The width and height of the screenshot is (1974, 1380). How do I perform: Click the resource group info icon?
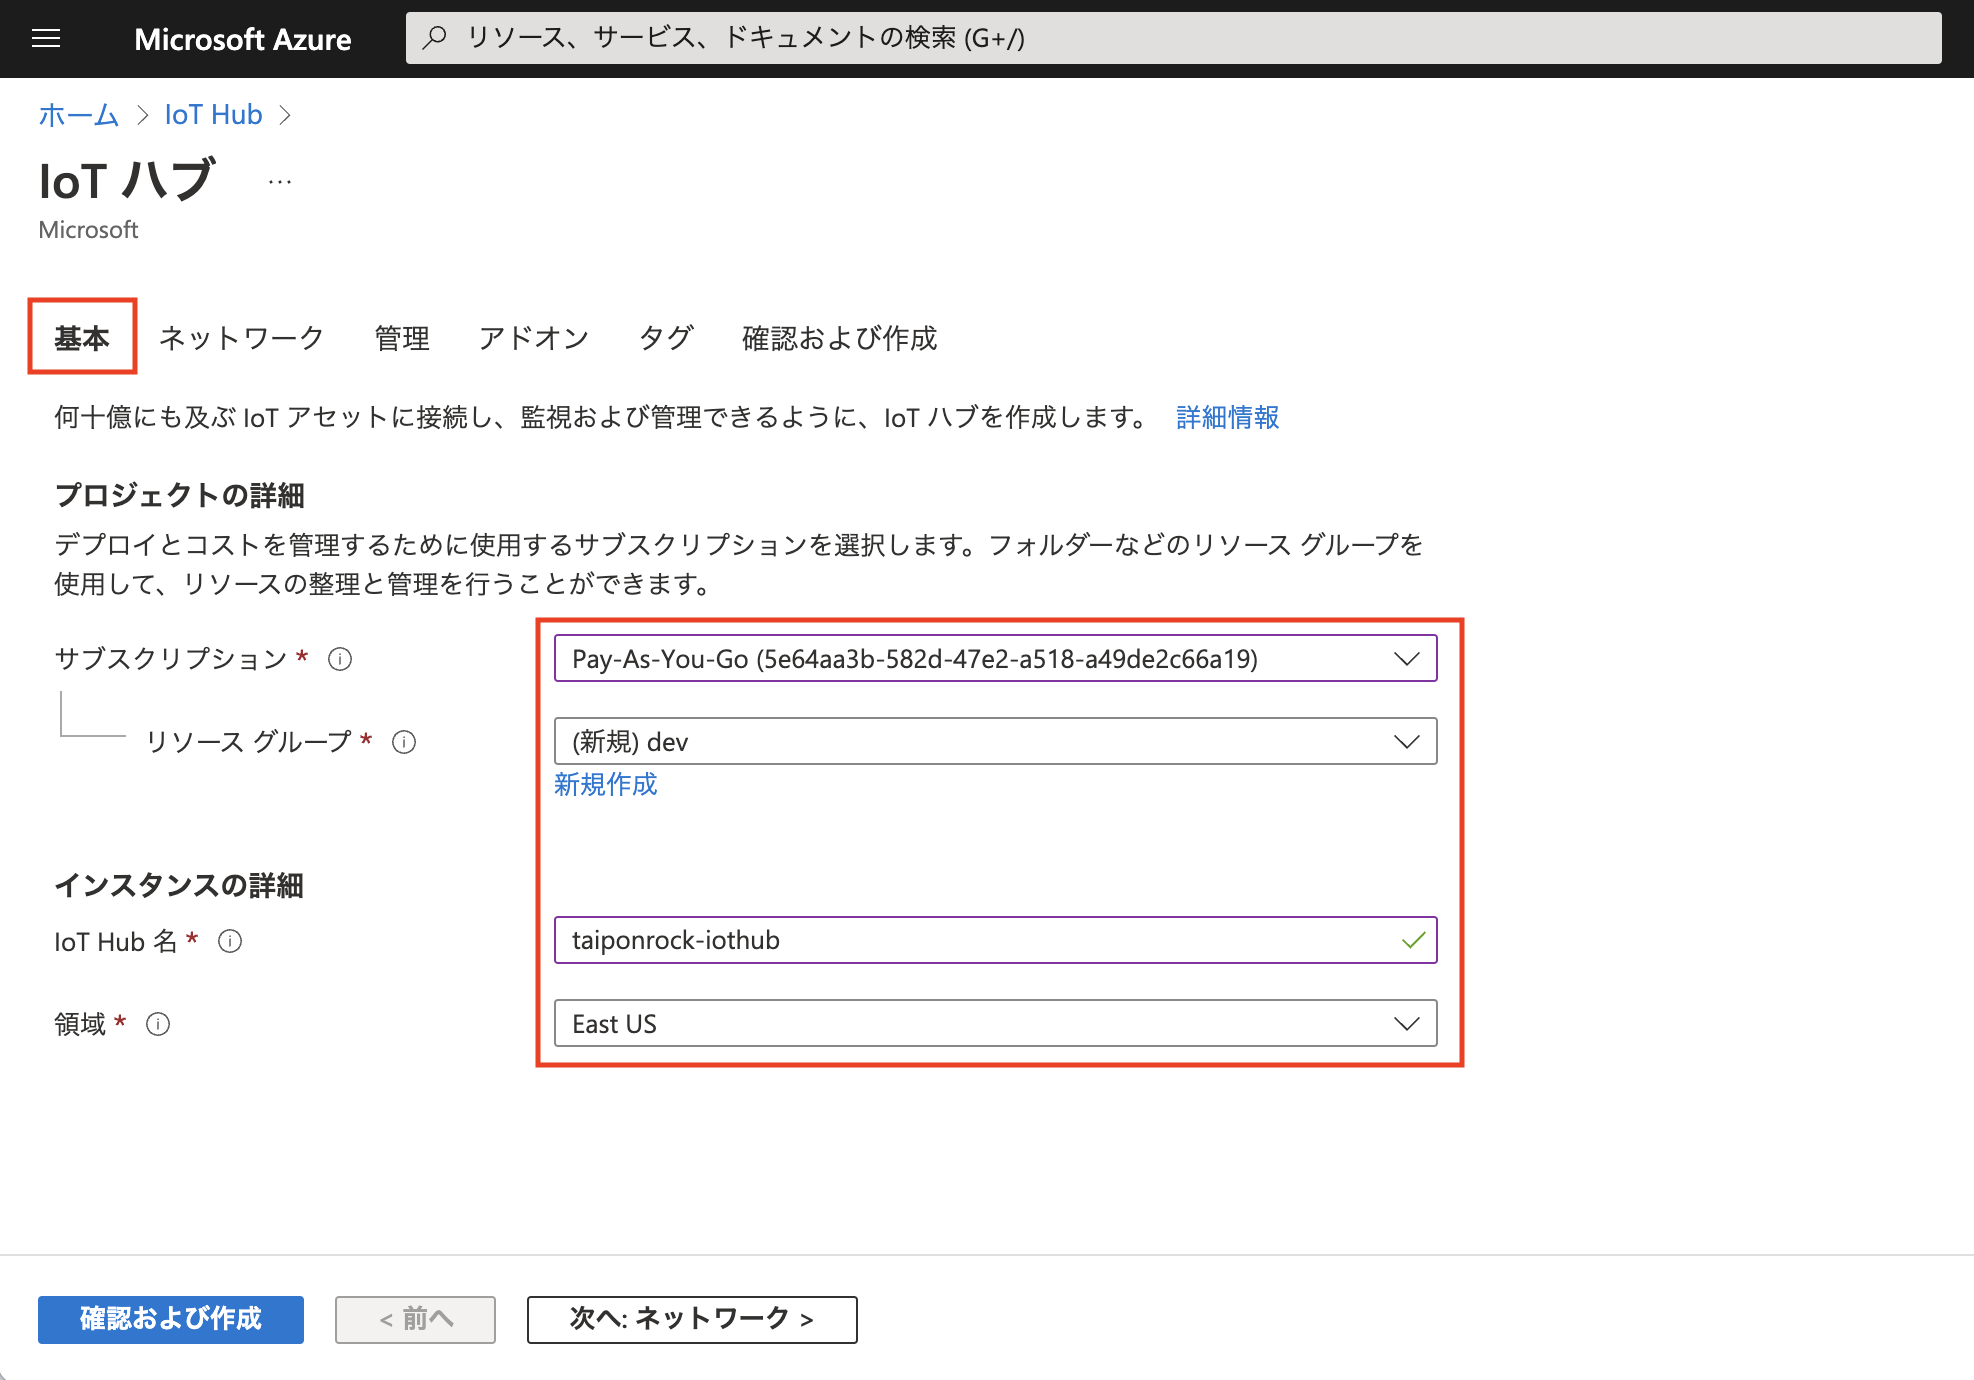click(x=404, y=742)
